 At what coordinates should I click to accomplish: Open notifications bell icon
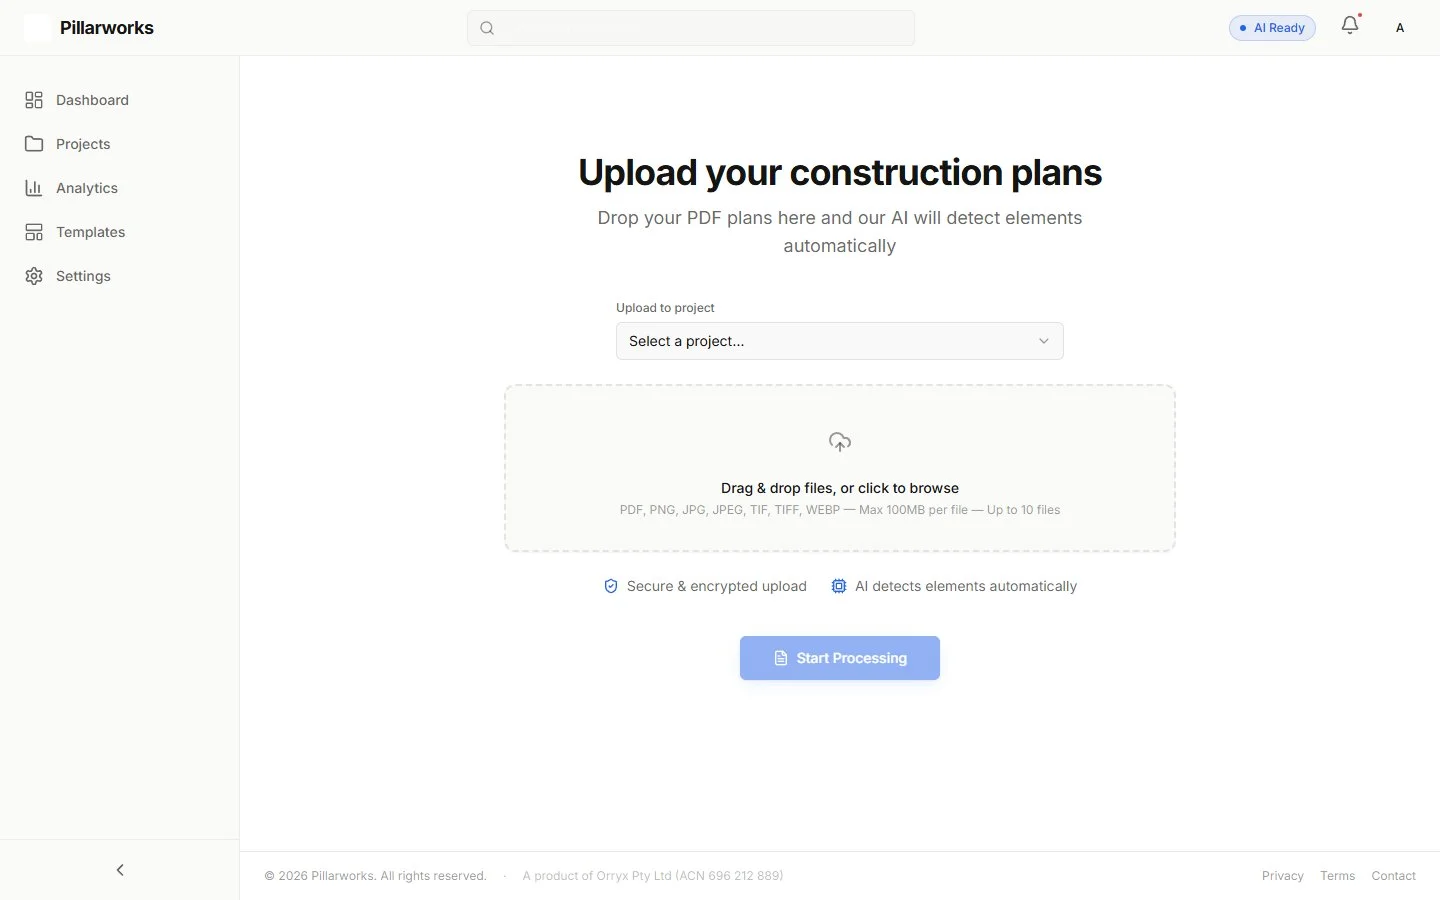coord(1350,25)
